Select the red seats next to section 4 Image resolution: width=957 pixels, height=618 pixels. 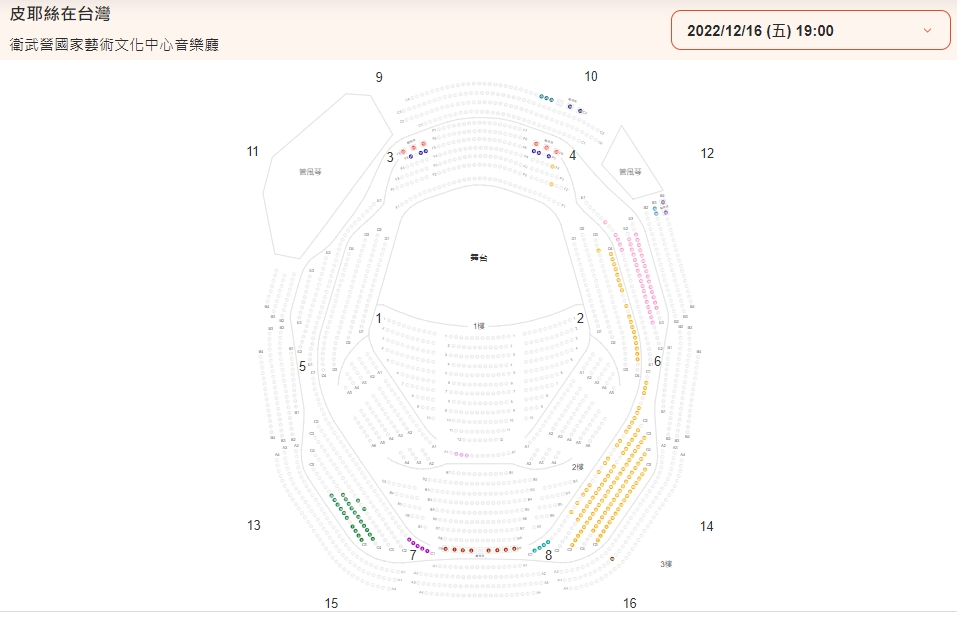pos(546,147)
